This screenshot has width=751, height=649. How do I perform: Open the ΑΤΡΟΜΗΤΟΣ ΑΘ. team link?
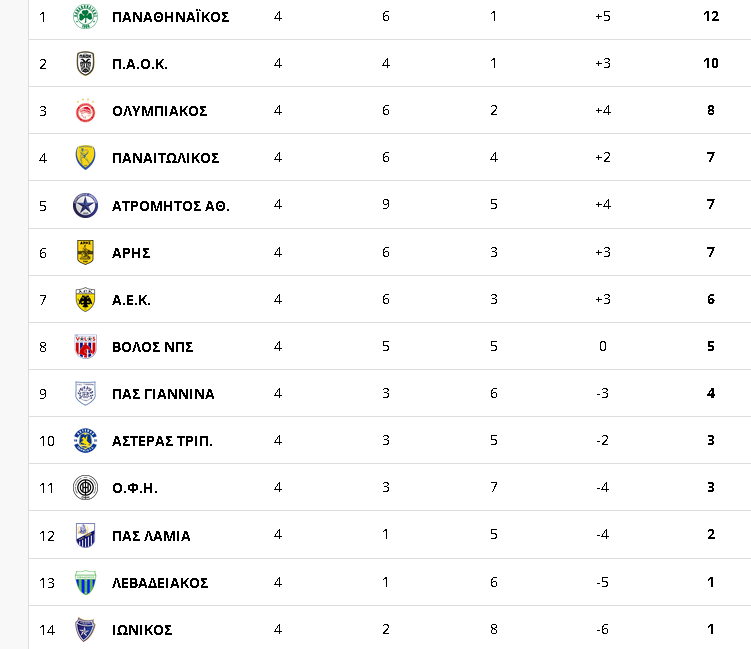(171, 206)
